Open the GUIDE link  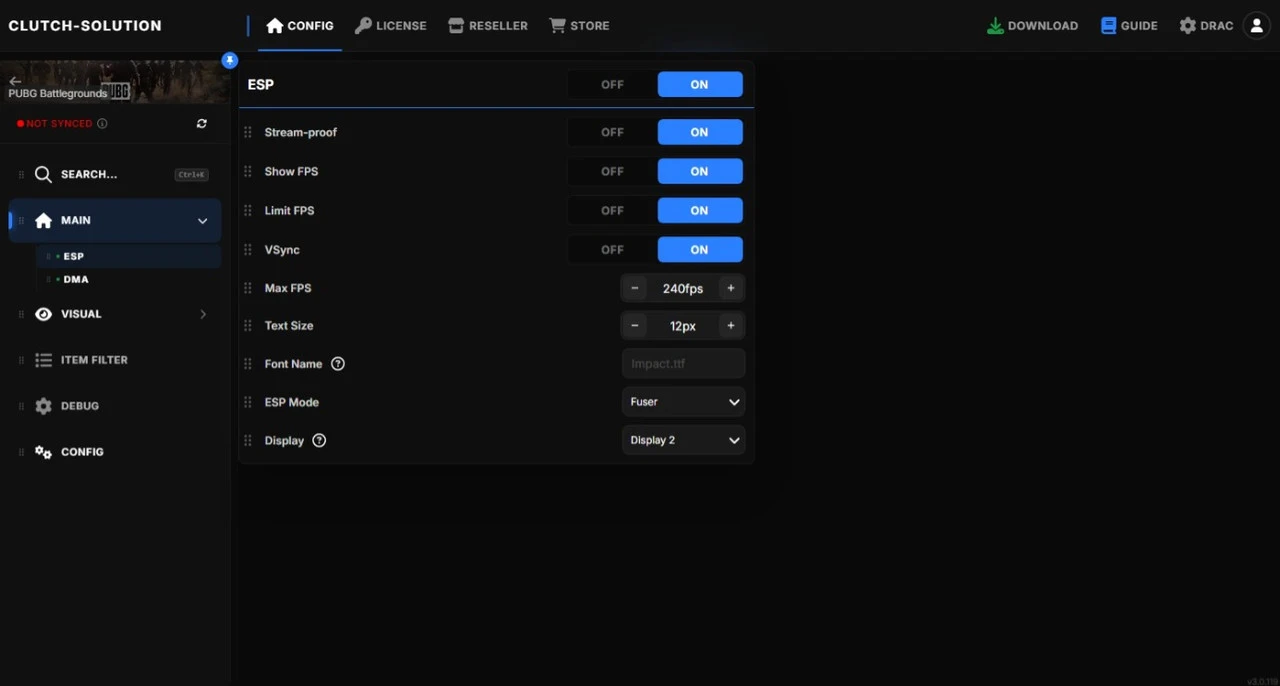coord(1129,26)
